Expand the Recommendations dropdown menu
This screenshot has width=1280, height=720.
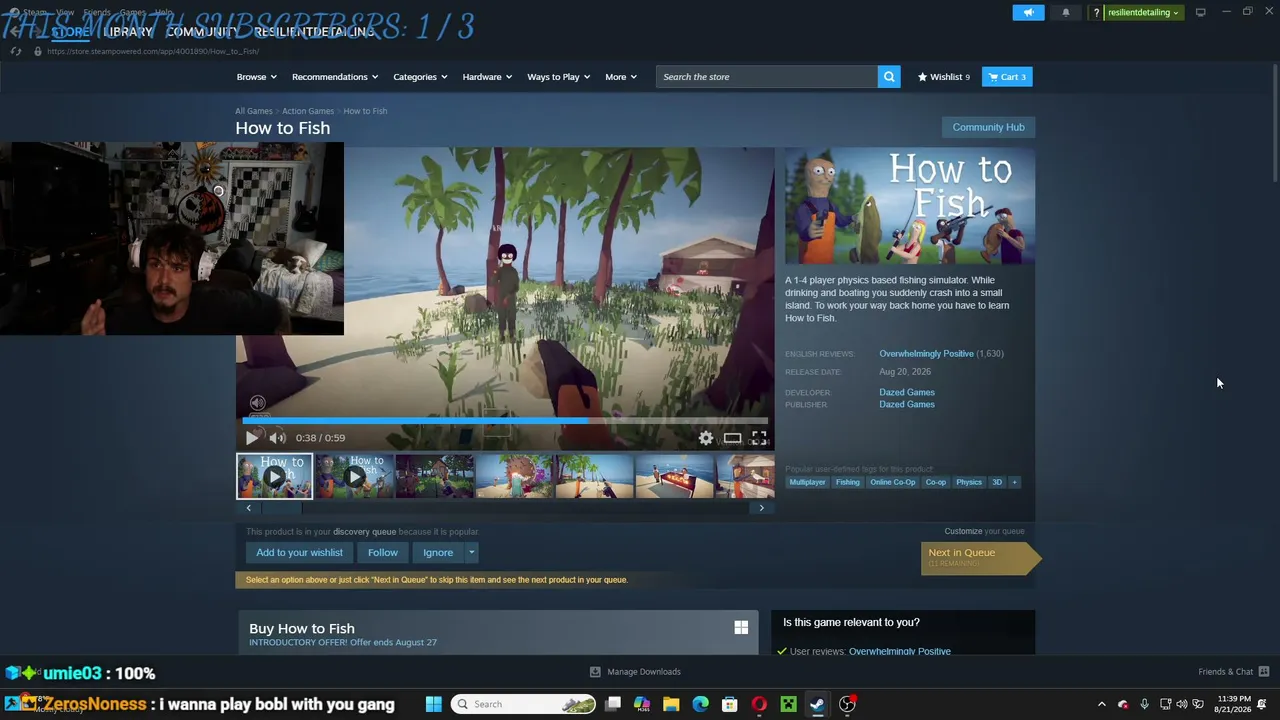tap(335, 77)
